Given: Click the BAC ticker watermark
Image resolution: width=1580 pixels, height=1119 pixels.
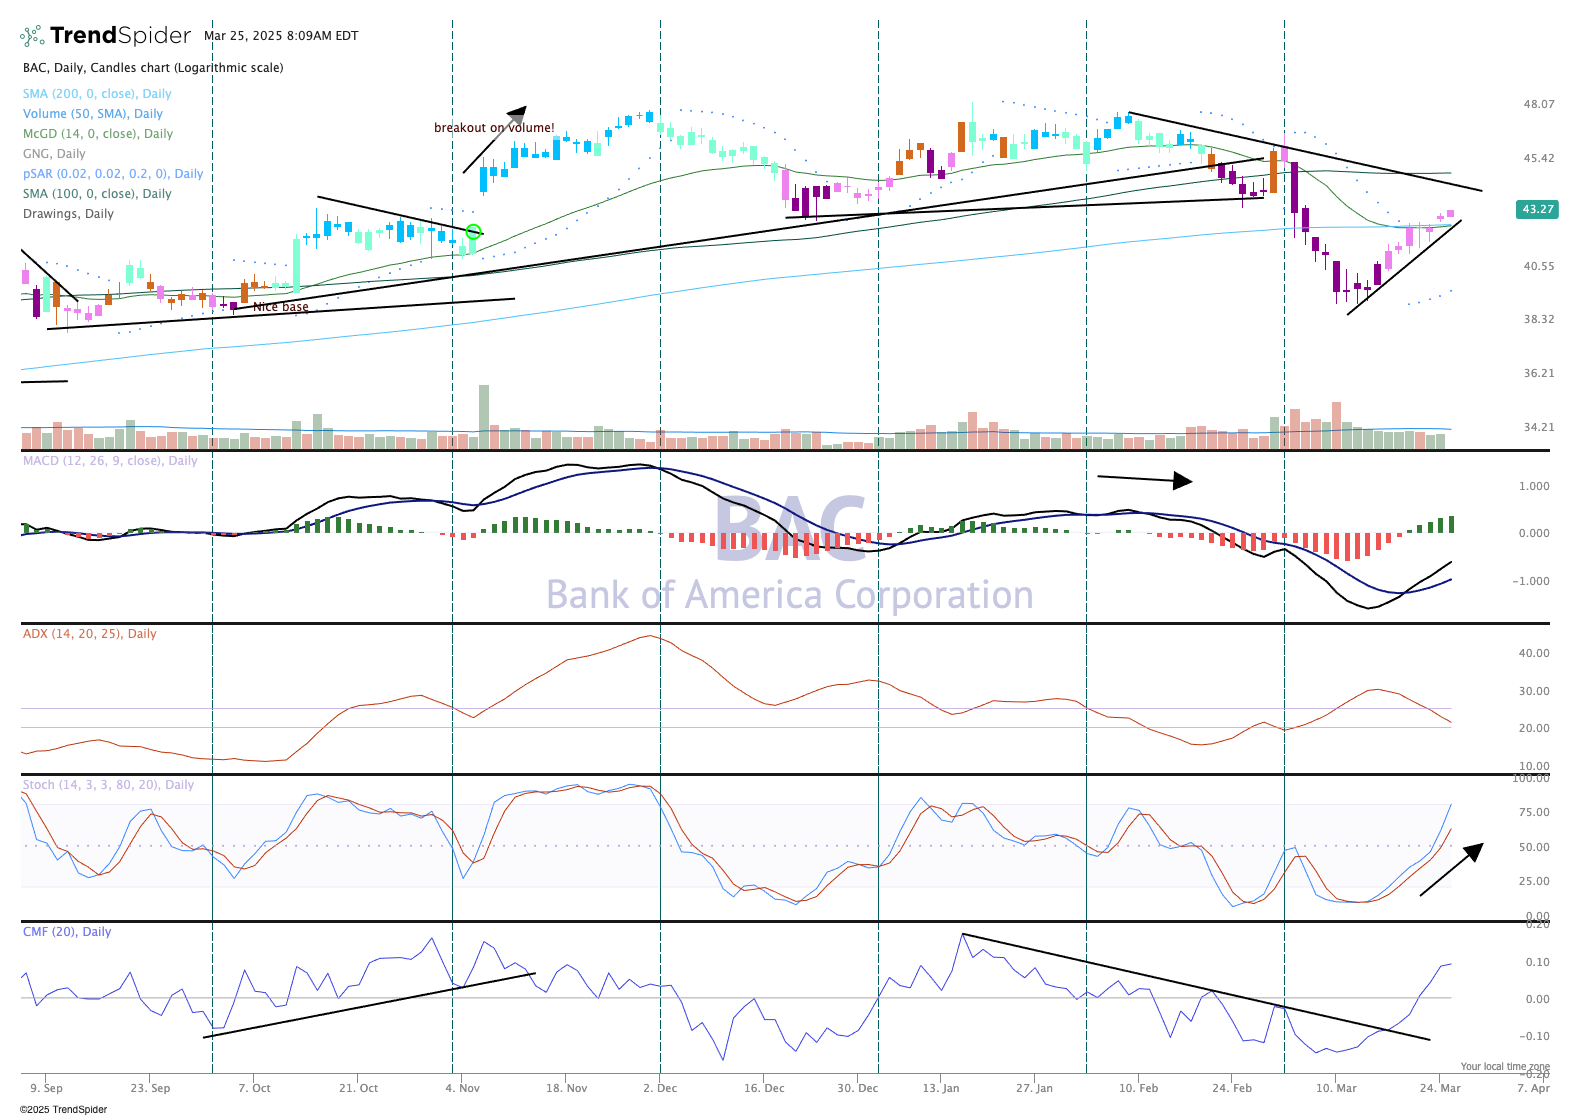Looking at the screenshot, I should pyautogui.click(x=790, y=528).
